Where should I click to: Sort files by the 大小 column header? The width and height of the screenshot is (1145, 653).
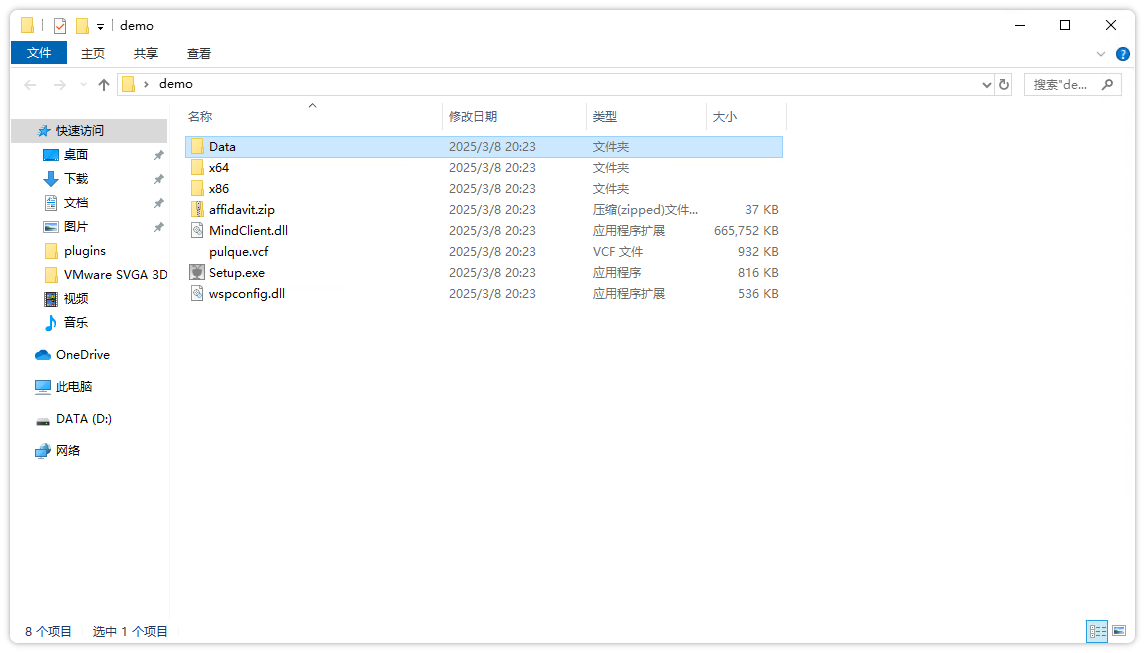[725, 117]
